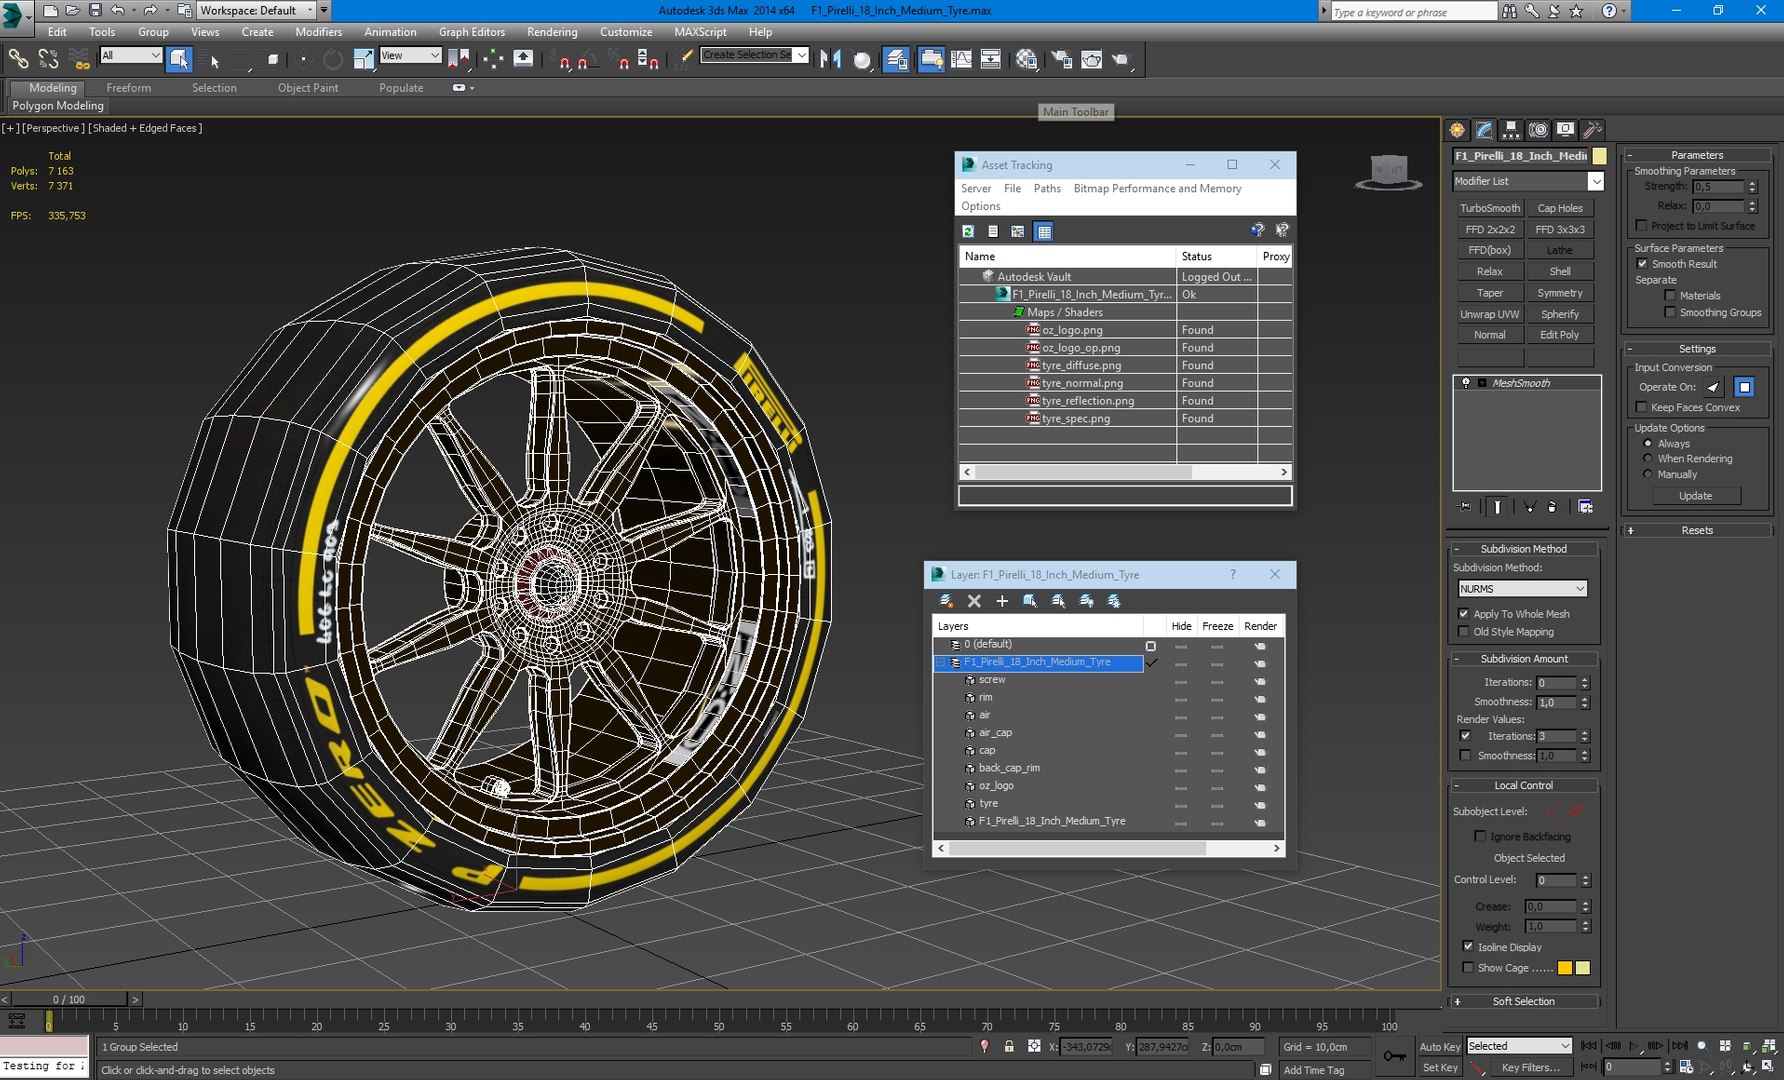Image resolution: width=1784 pixels, height=1080 pixels.
Task: Select the Link tool in main toolbar
Action: [18, 59]
